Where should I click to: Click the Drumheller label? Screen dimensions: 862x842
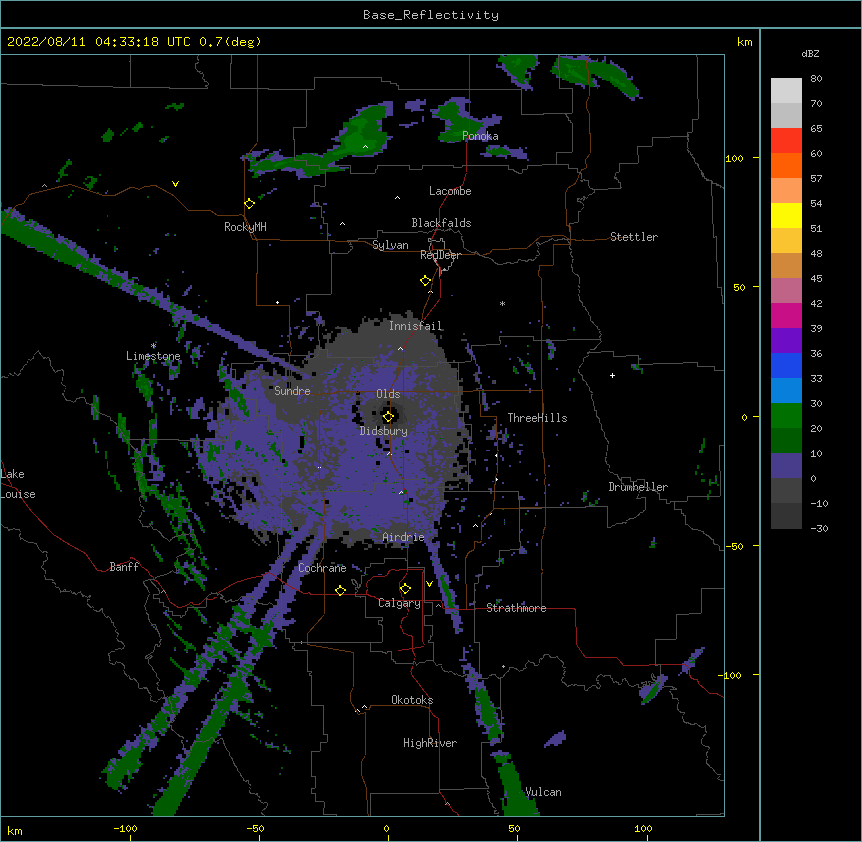(x=638, y=487)
